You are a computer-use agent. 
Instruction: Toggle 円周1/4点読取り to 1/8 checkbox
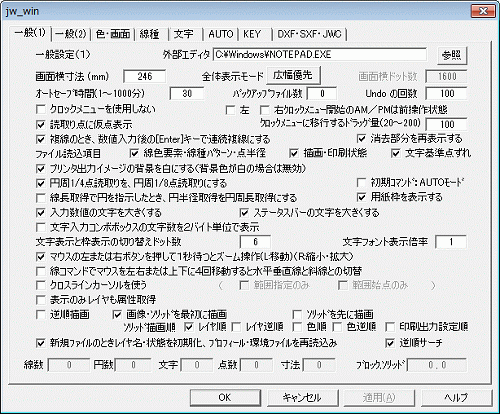coord(41,183)
